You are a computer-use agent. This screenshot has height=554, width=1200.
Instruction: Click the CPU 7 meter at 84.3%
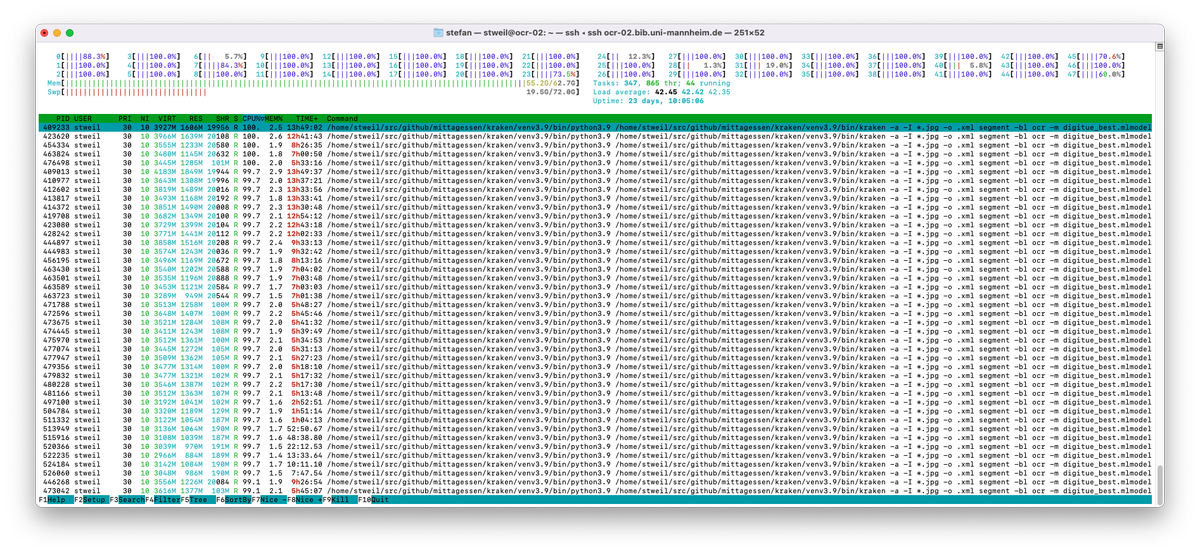point(220,65)
